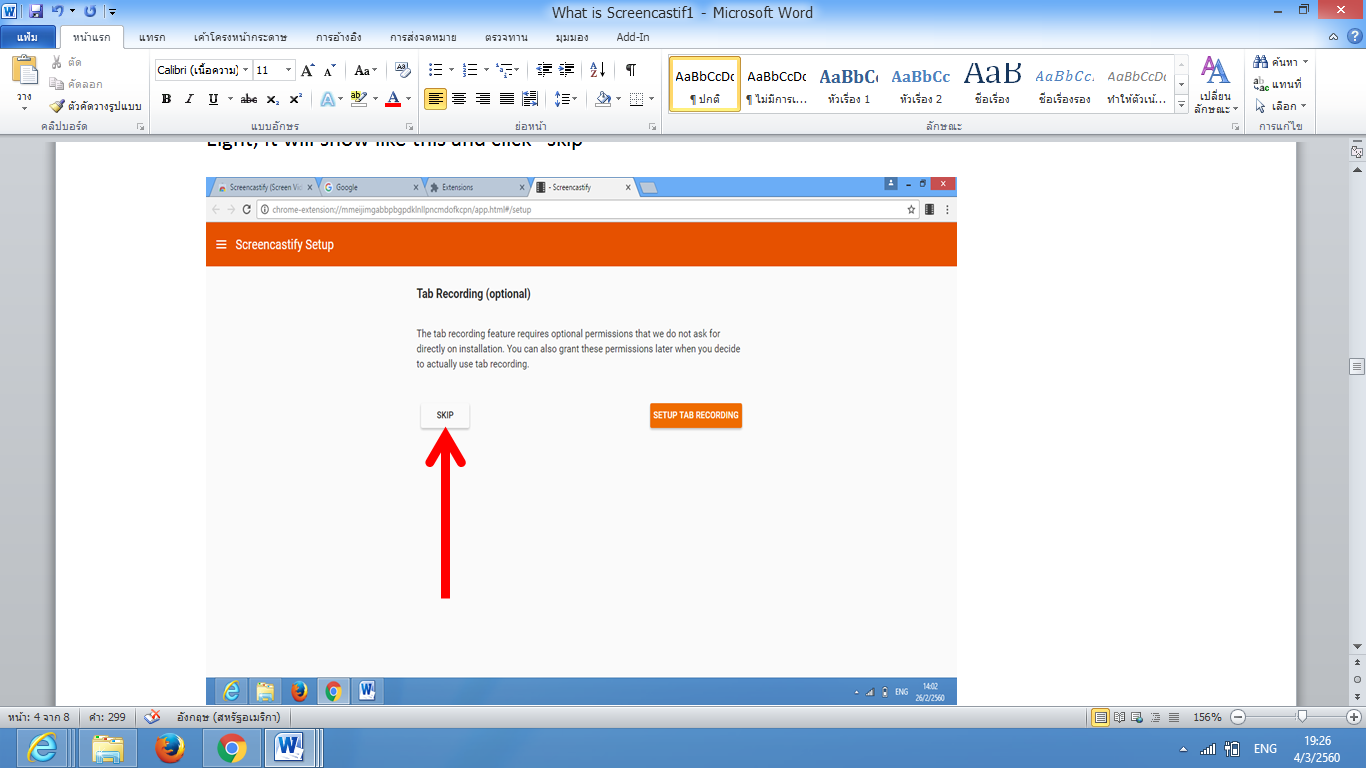Open the Find (ค้นหา) dropdown arrow
This screenshot has width=1366, height=768.
pos(1305,62)
